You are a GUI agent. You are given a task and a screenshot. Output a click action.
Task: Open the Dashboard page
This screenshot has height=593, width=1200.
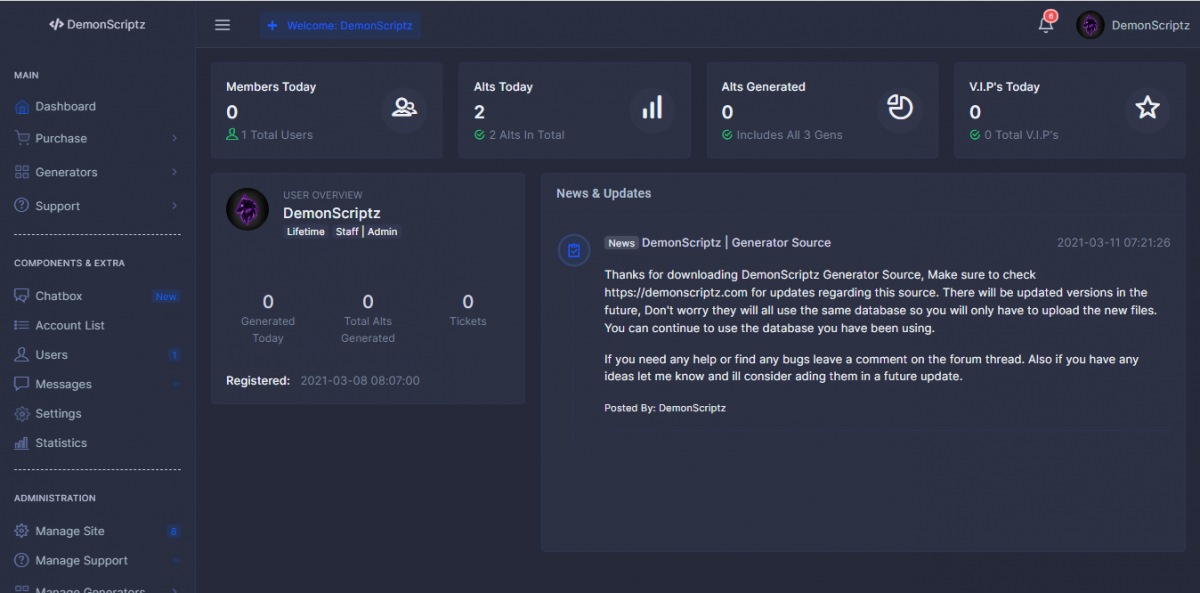pos(65,107)
